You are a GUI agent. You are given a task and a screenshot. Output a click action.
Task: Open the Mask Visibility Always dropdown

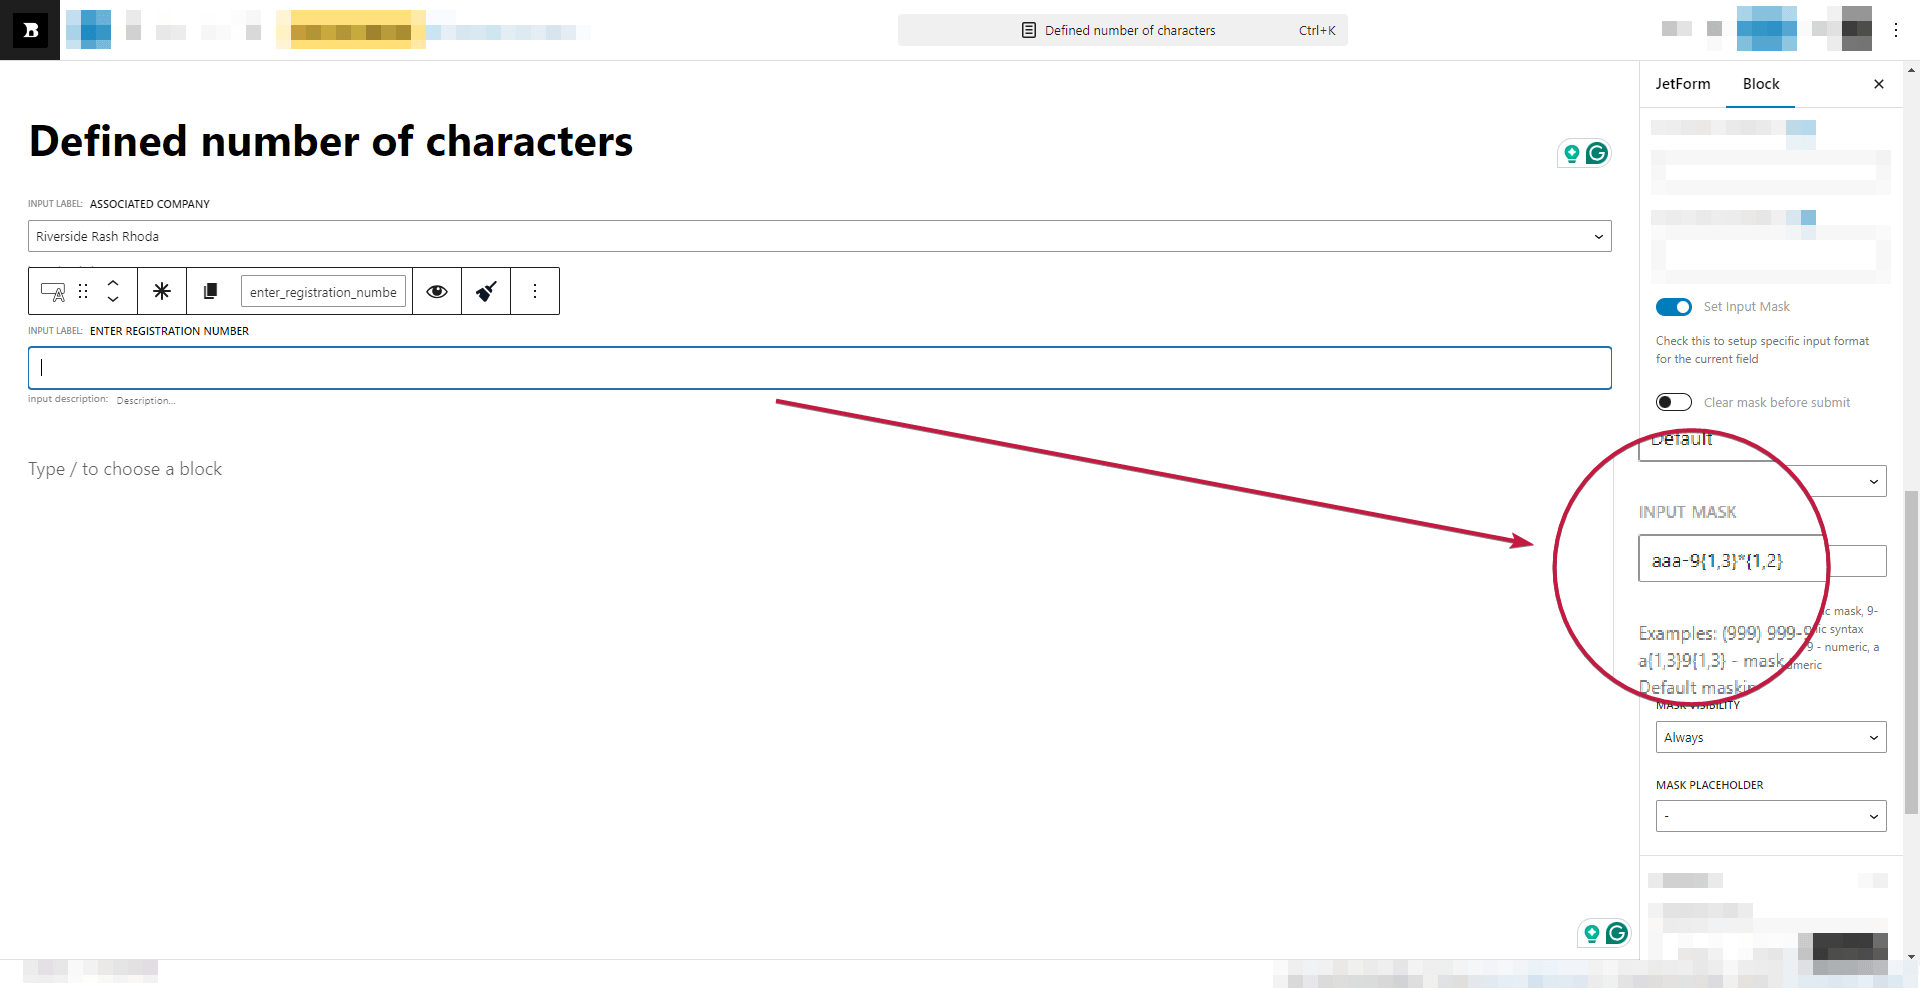(x=1771, y=737)
